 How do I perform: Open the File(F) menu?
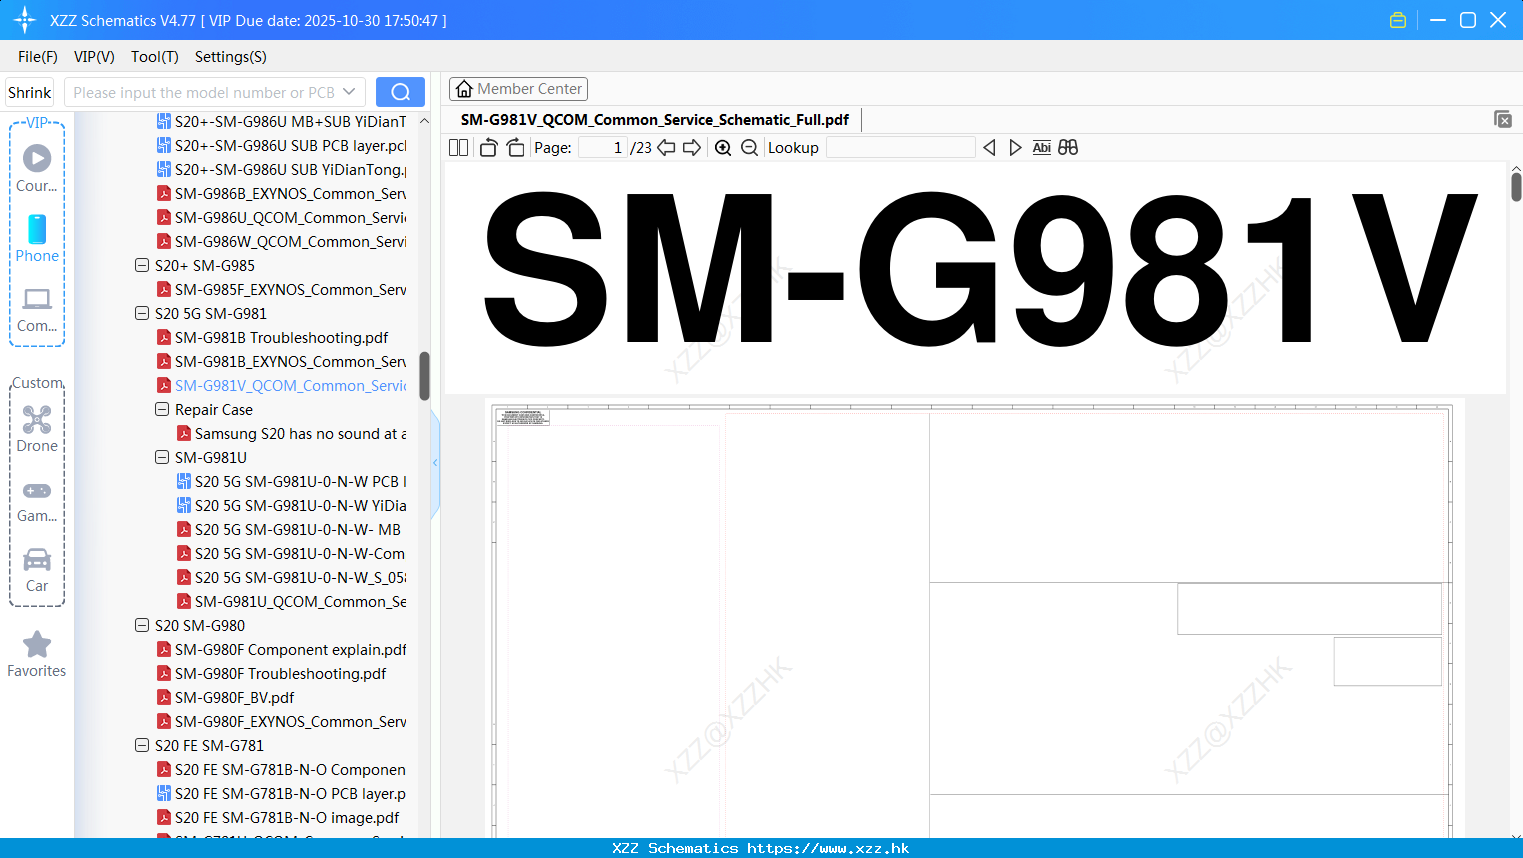38,57
